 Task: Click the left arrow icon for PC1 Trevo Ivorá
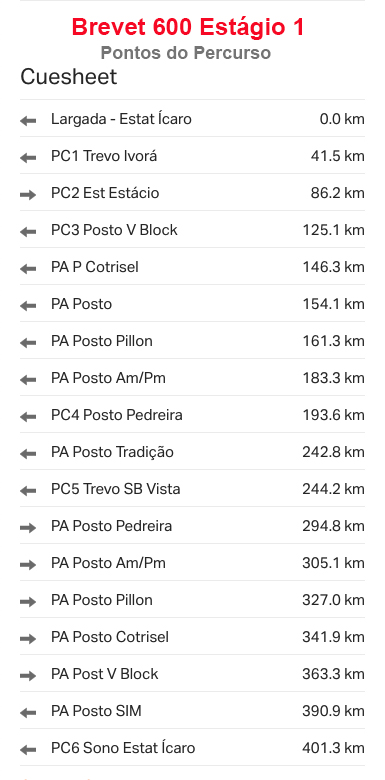[28, 158]
